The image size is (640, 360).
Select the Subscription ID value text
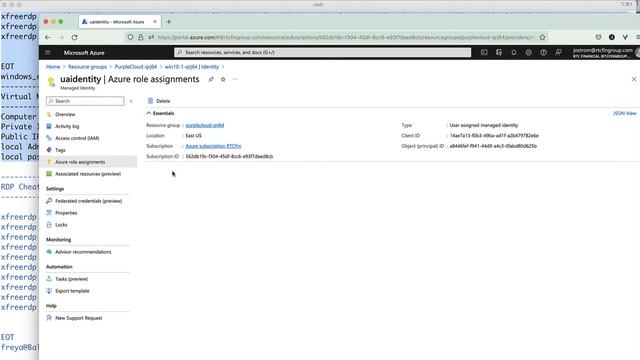pos(229,157)
